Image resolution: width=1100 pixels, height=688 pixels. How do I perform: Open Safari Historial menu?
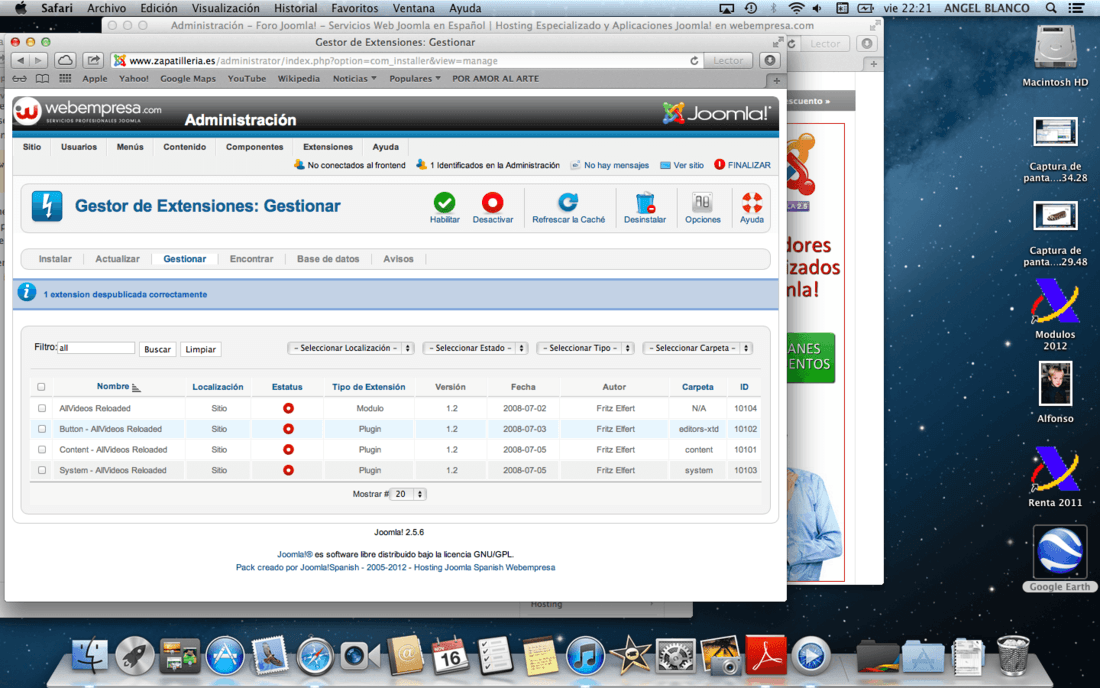pos(295,8)
